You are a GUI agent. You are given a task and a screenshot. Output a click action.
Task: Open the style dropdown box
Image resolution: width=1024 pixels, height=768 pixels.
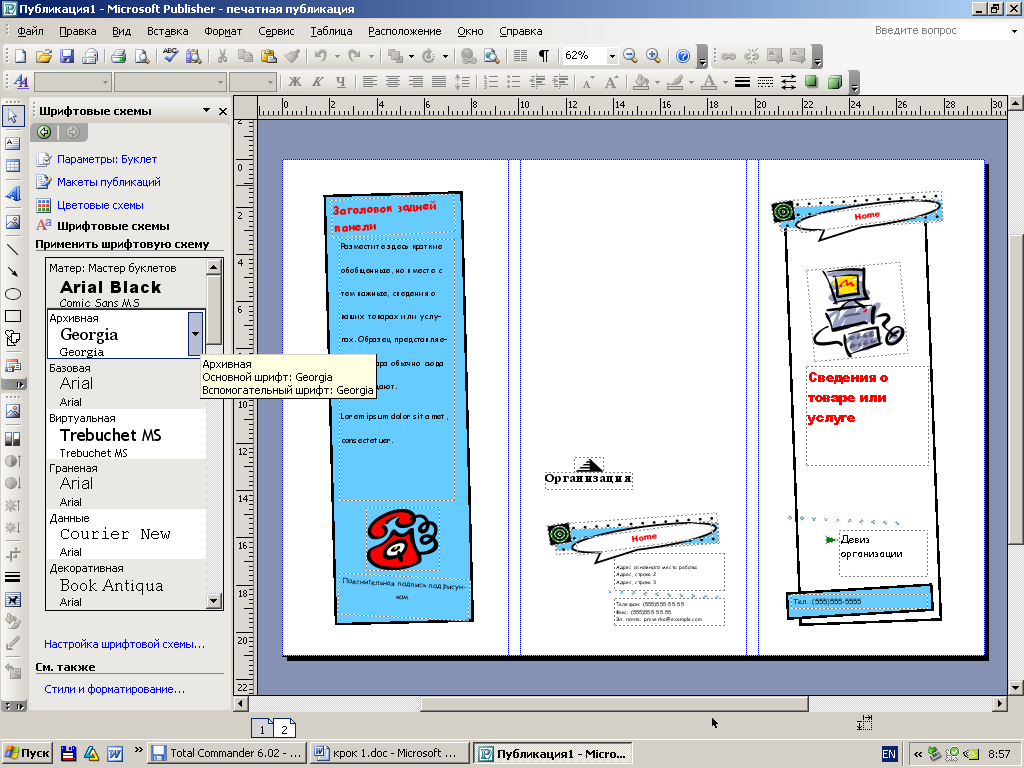(105, 82)
